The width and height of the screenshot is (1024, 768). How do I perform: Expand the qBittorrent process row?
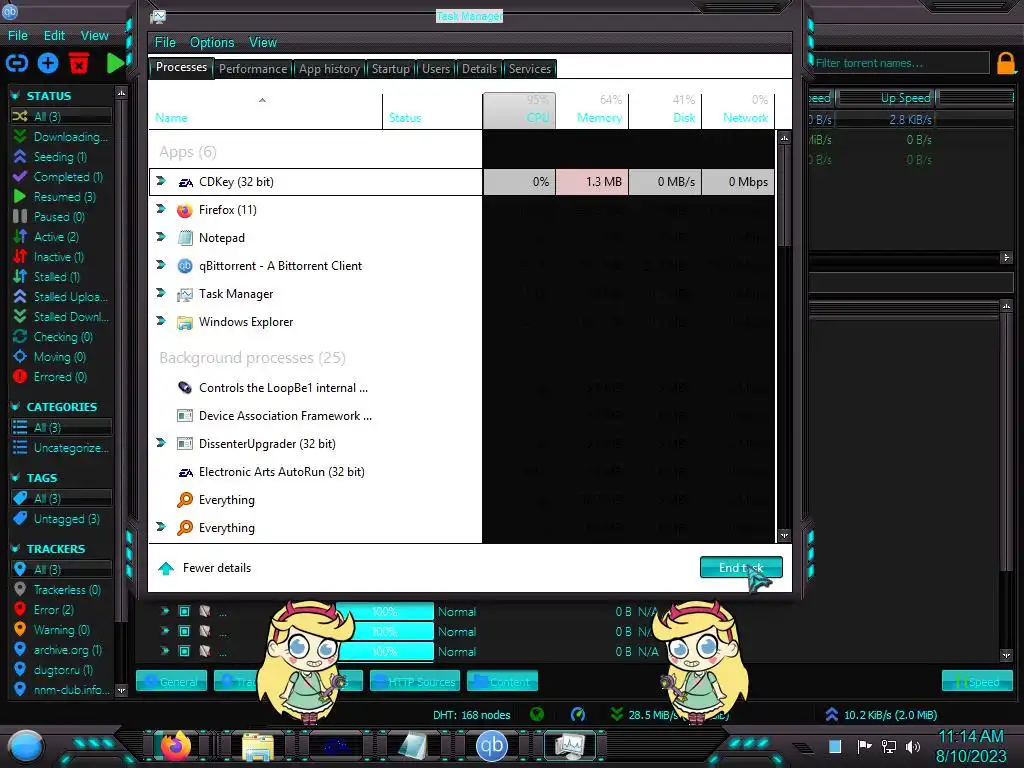point(161,264)
